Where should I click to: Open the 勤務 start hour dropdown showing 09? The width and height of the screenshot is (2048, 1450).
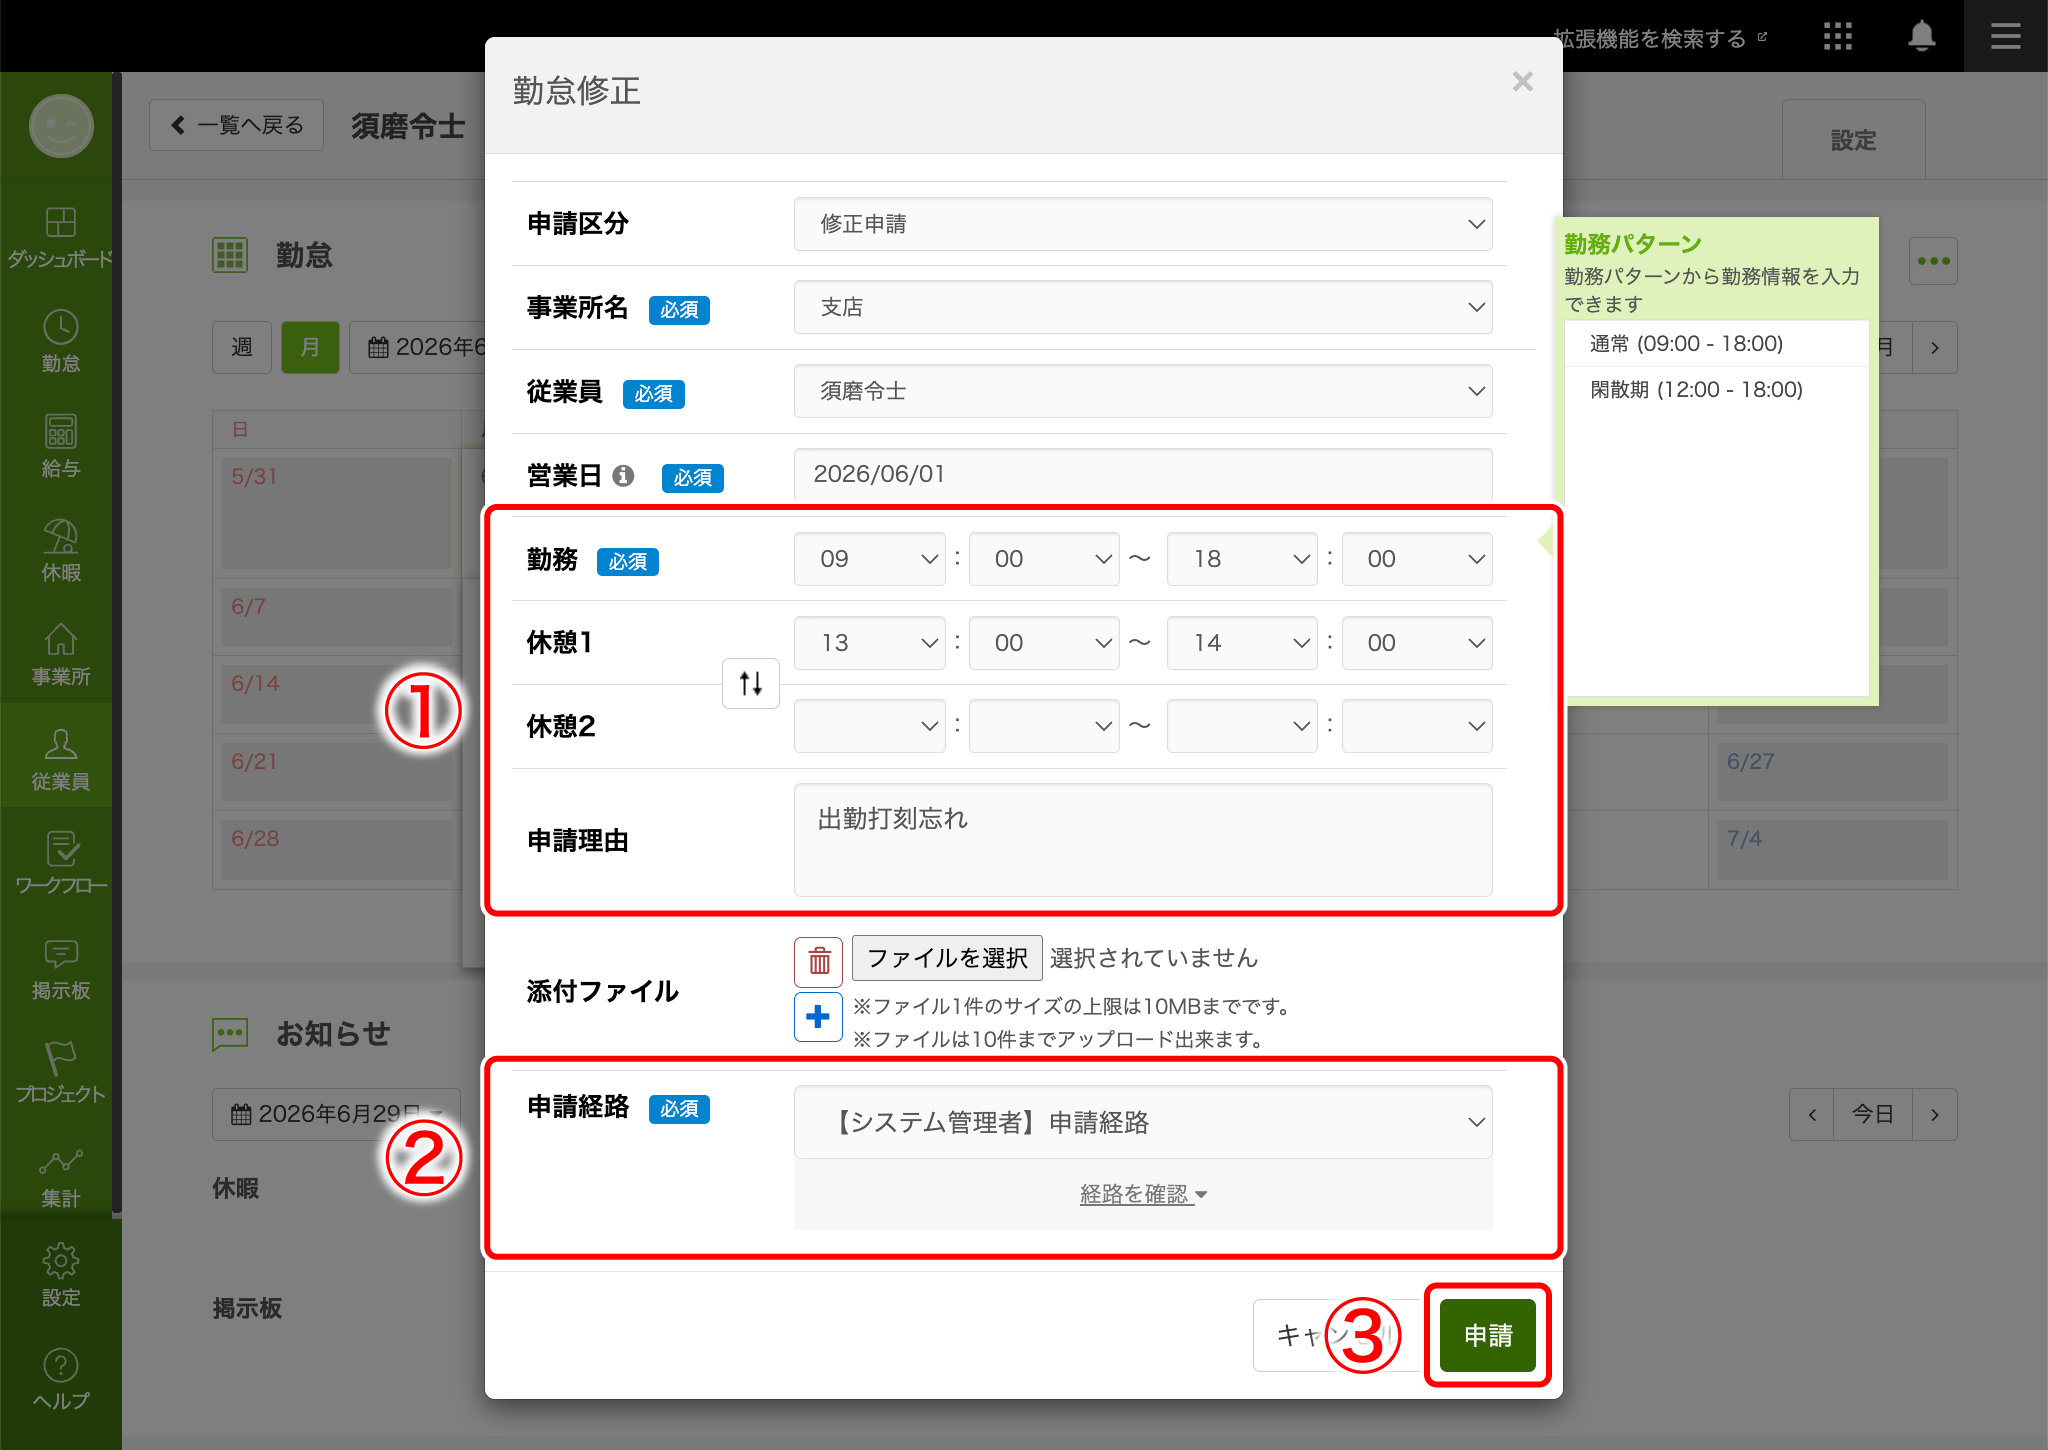click(x=869, y=559)
